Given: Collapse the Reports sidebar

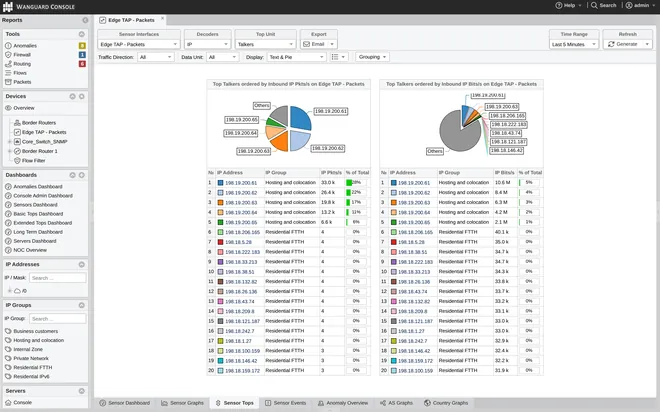Looking at the screenshot, I should click(x=85, y=20).
